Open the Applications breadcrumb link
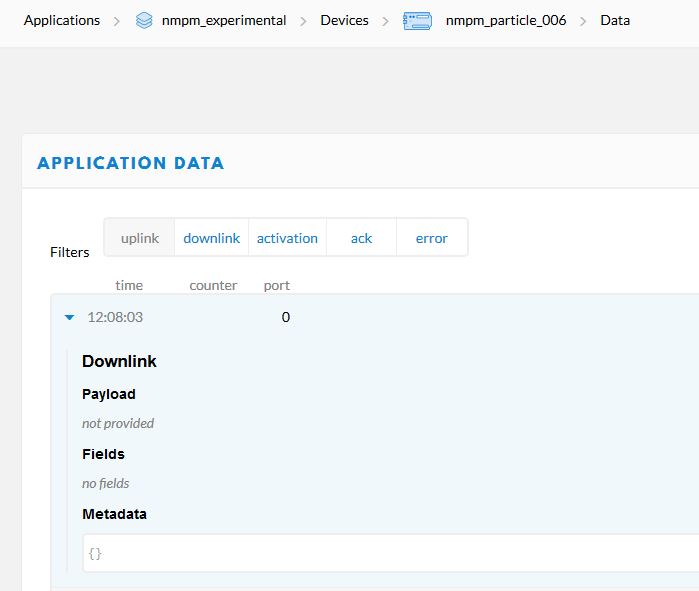 point(62,21)
